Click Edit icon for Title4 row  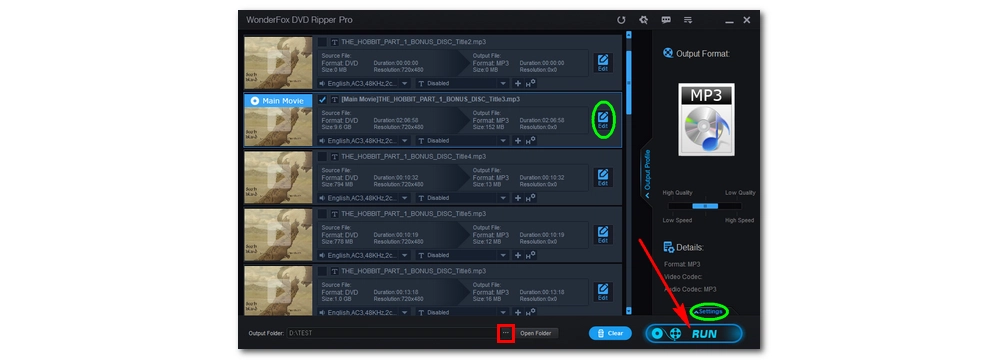click(x=603, y=177)
